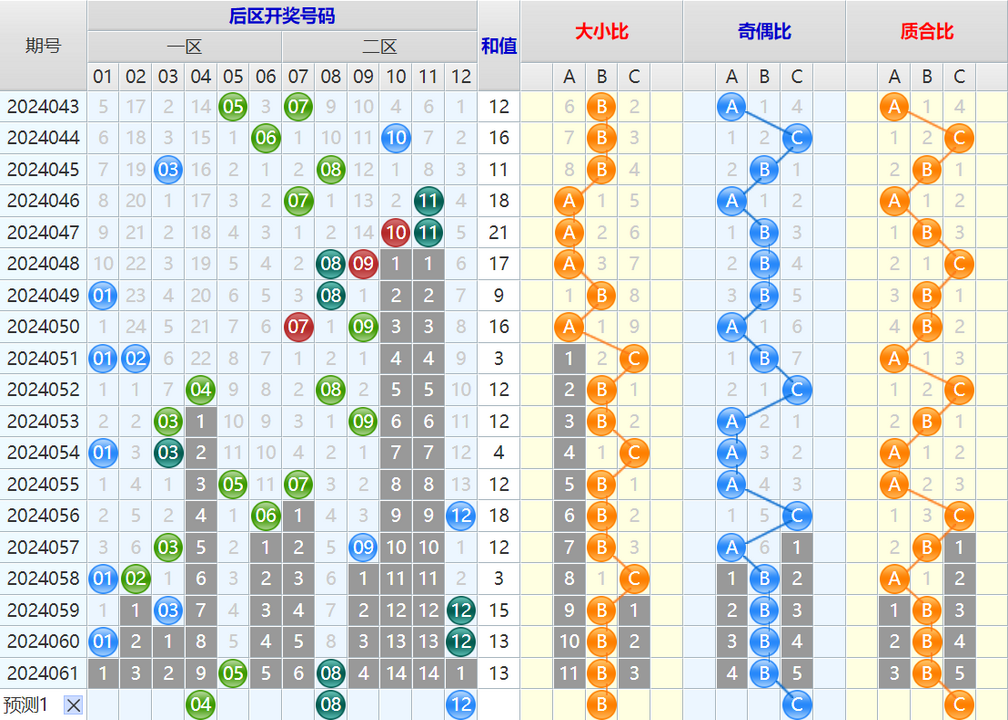Click 大小比 orange B ball in 预测1 row

click(602, 705)
